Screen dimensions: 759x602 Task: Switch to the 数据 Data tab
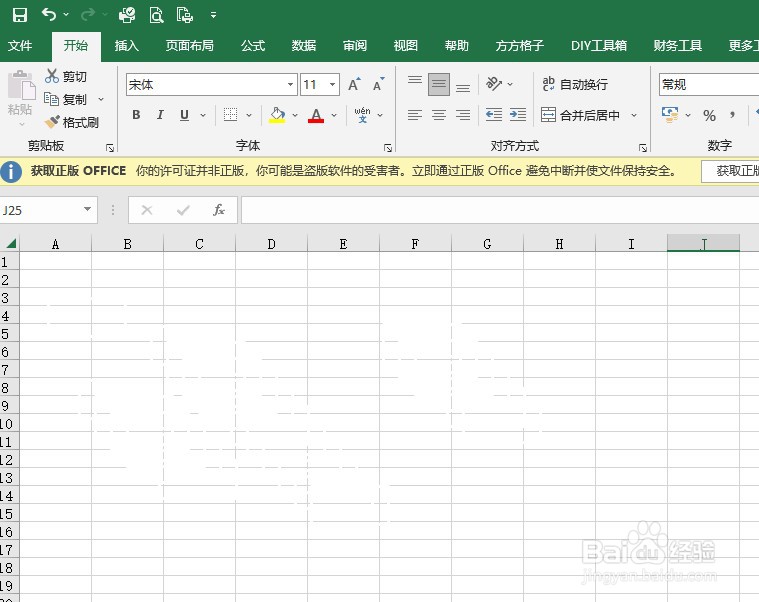tap(304, 46)
